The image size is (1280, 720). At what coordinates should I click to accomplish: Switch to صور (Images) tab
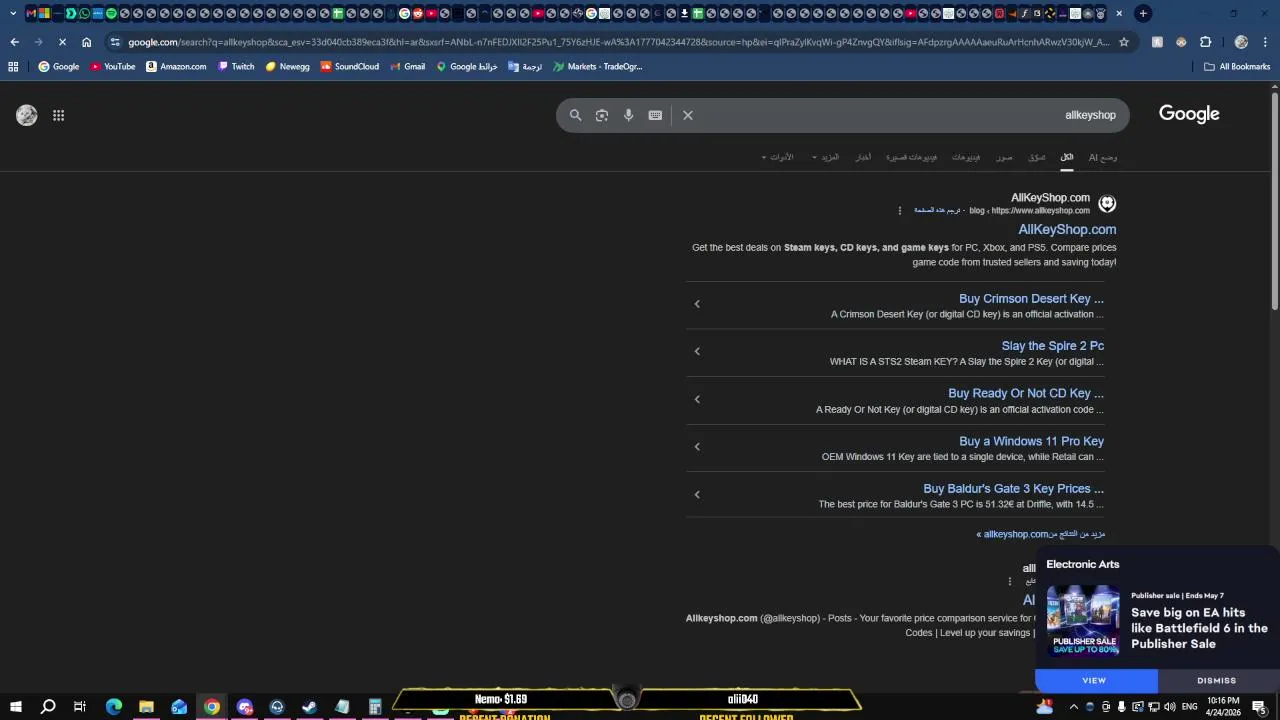(x=1004, y=157)
